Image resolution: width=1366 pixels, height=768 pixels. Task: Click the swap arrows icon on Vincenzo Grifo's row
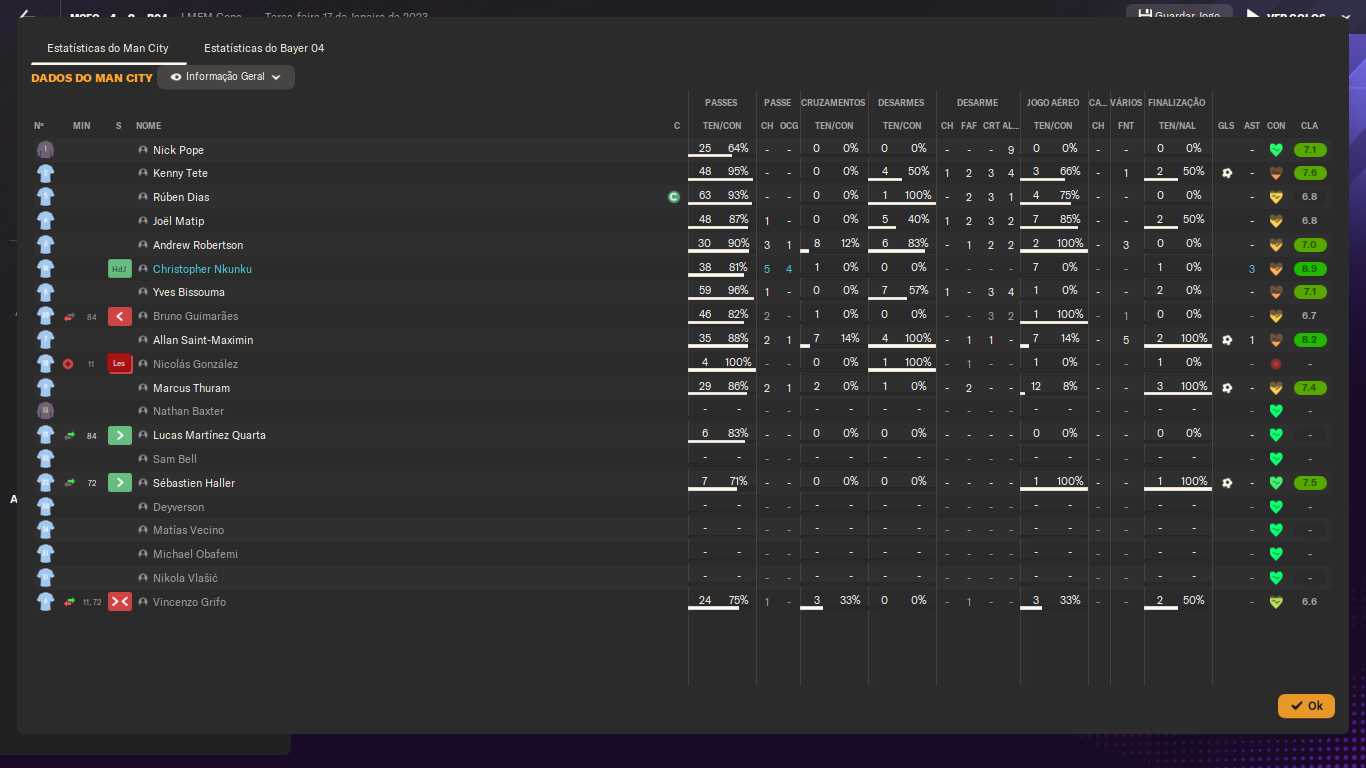pyautogui.click(x=70, y=602)
